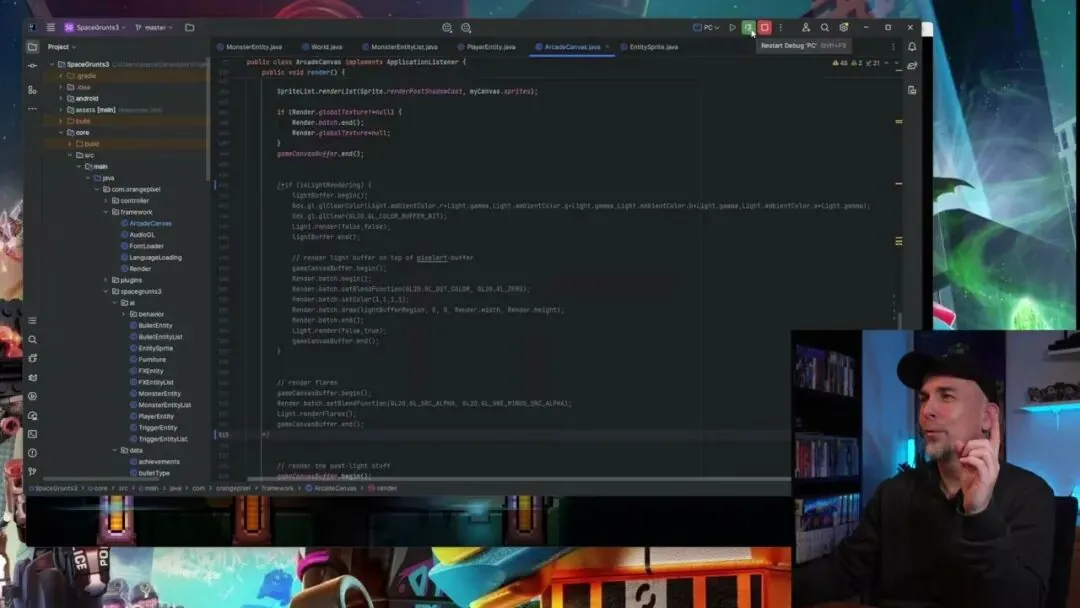Open the Project view mode dropdown
The width and height of the screenshot is (1080, 608).
(62, 47)
